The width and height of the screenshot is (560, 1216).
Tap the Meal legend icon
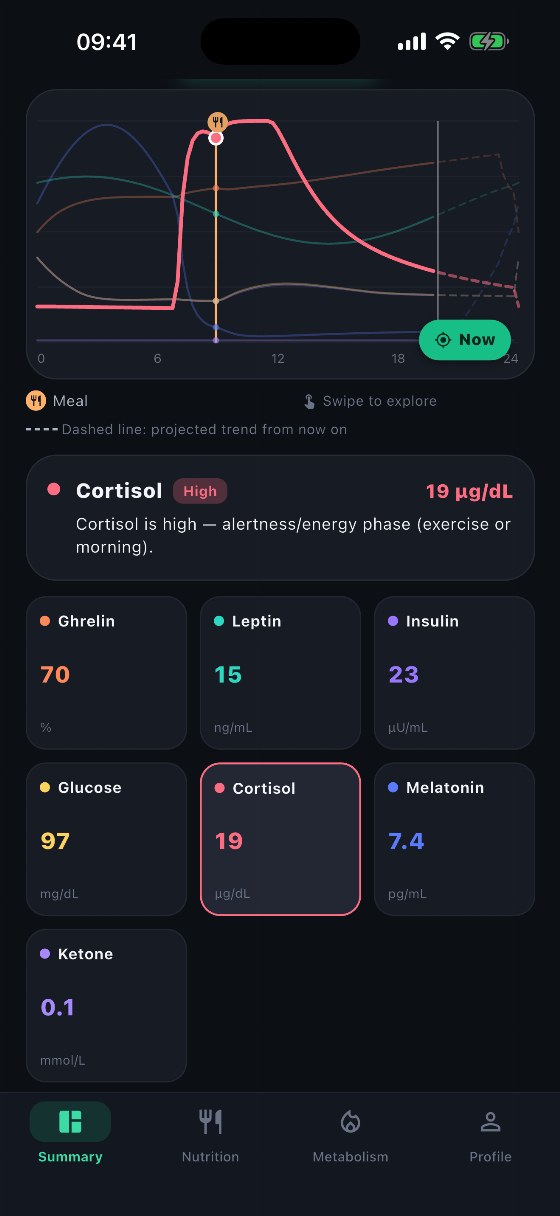pyautogui.click(x=36, y=401)
